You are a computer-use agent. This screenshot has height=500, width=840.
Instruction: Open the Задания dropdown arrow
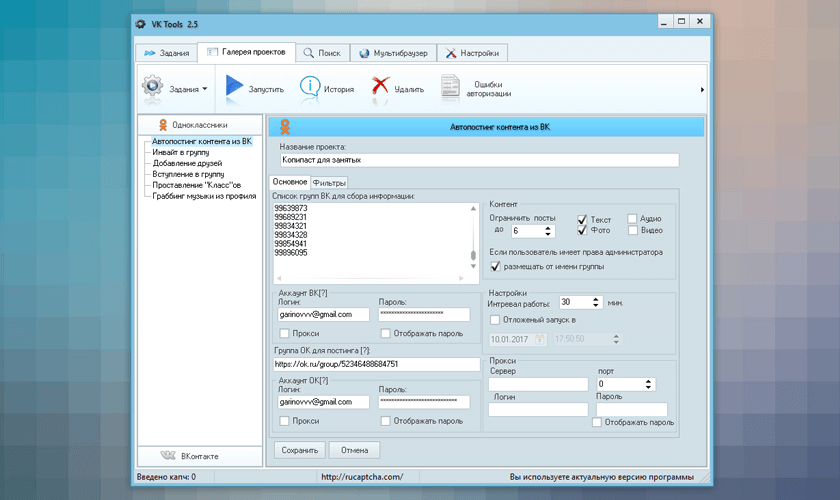[205, 89]
